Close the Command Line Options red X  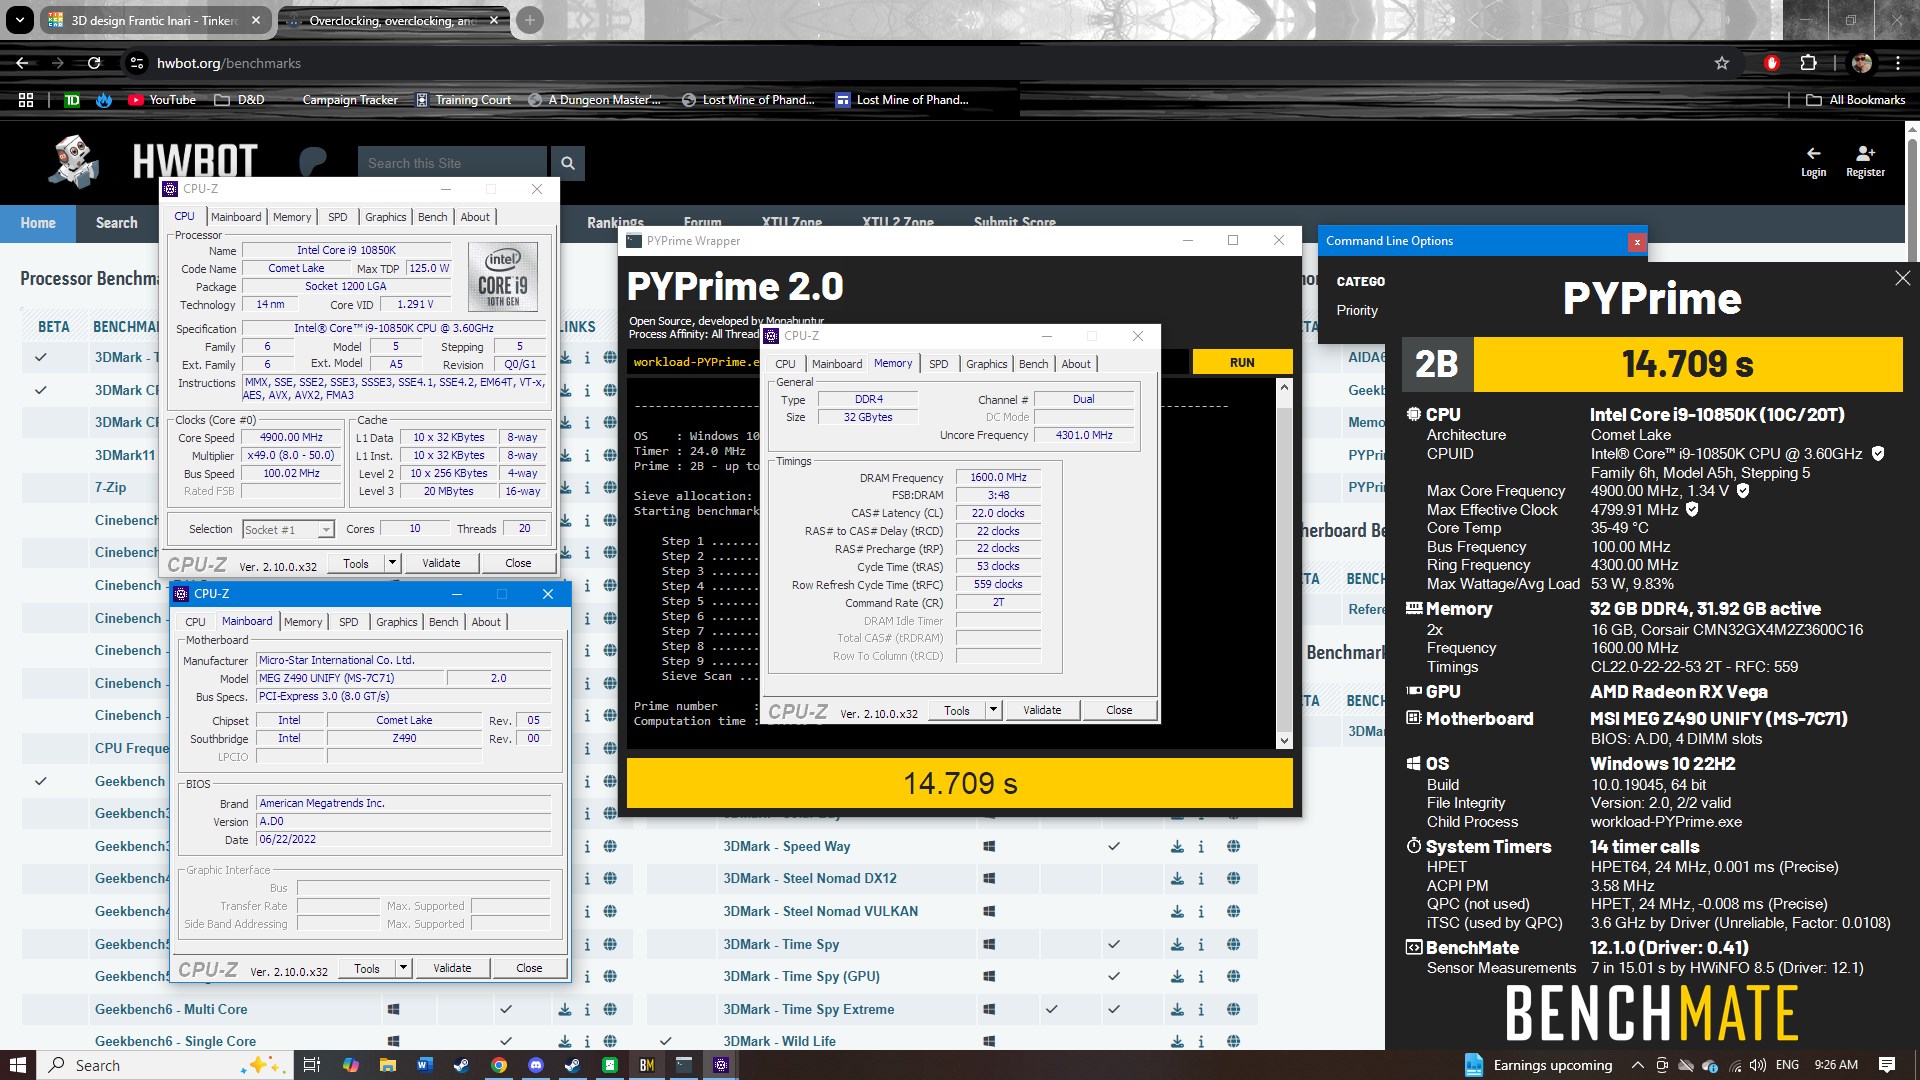(x=1637, y=241)
